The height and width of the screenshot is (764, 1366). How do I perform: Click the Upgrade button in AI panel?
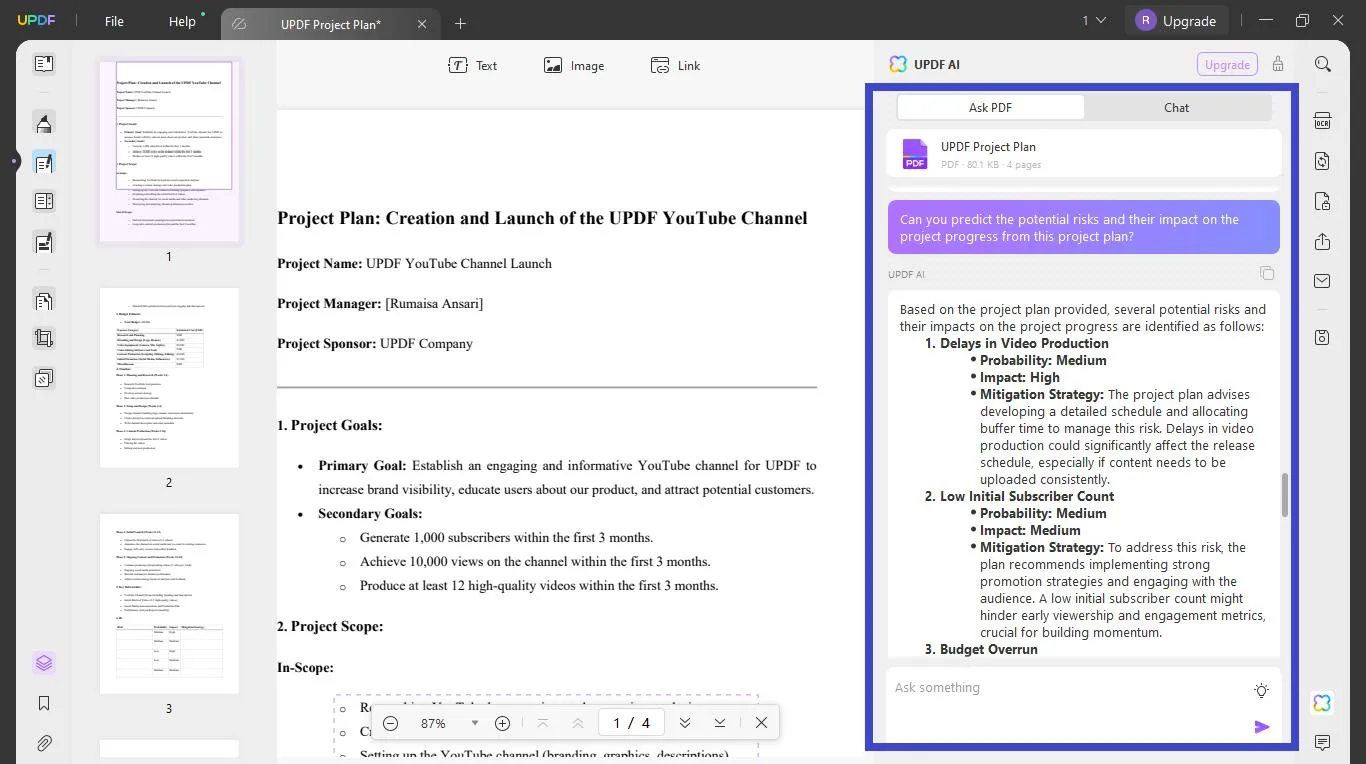1226,65
